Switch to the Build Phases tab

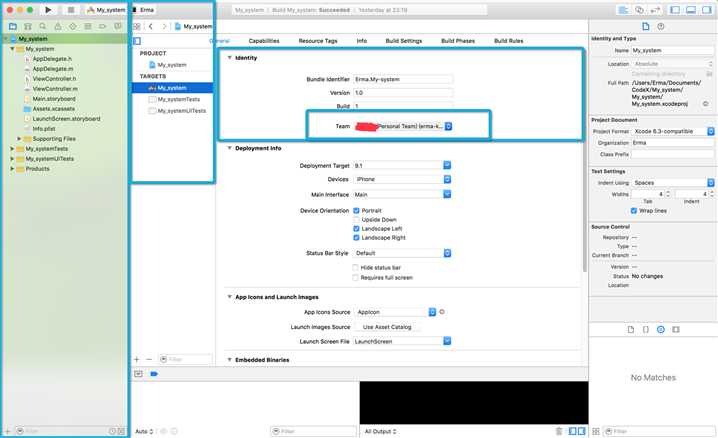coord(457,41)
